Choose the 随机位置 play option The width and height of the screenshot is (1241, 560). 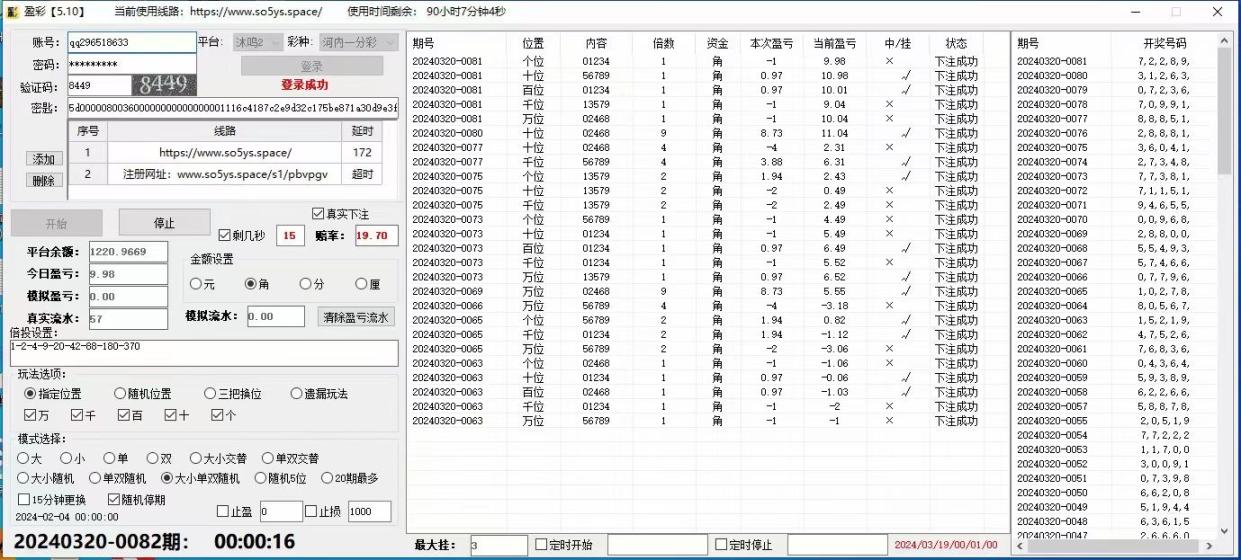[x=120, y=394]
